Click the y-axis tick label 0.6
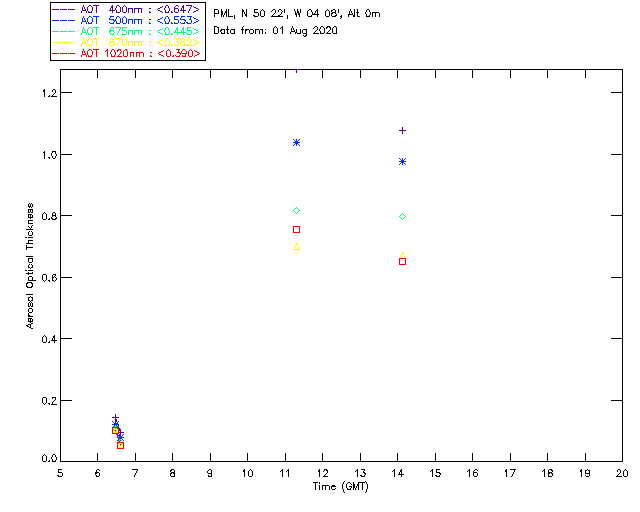The image size is (640, 512). 49,277
